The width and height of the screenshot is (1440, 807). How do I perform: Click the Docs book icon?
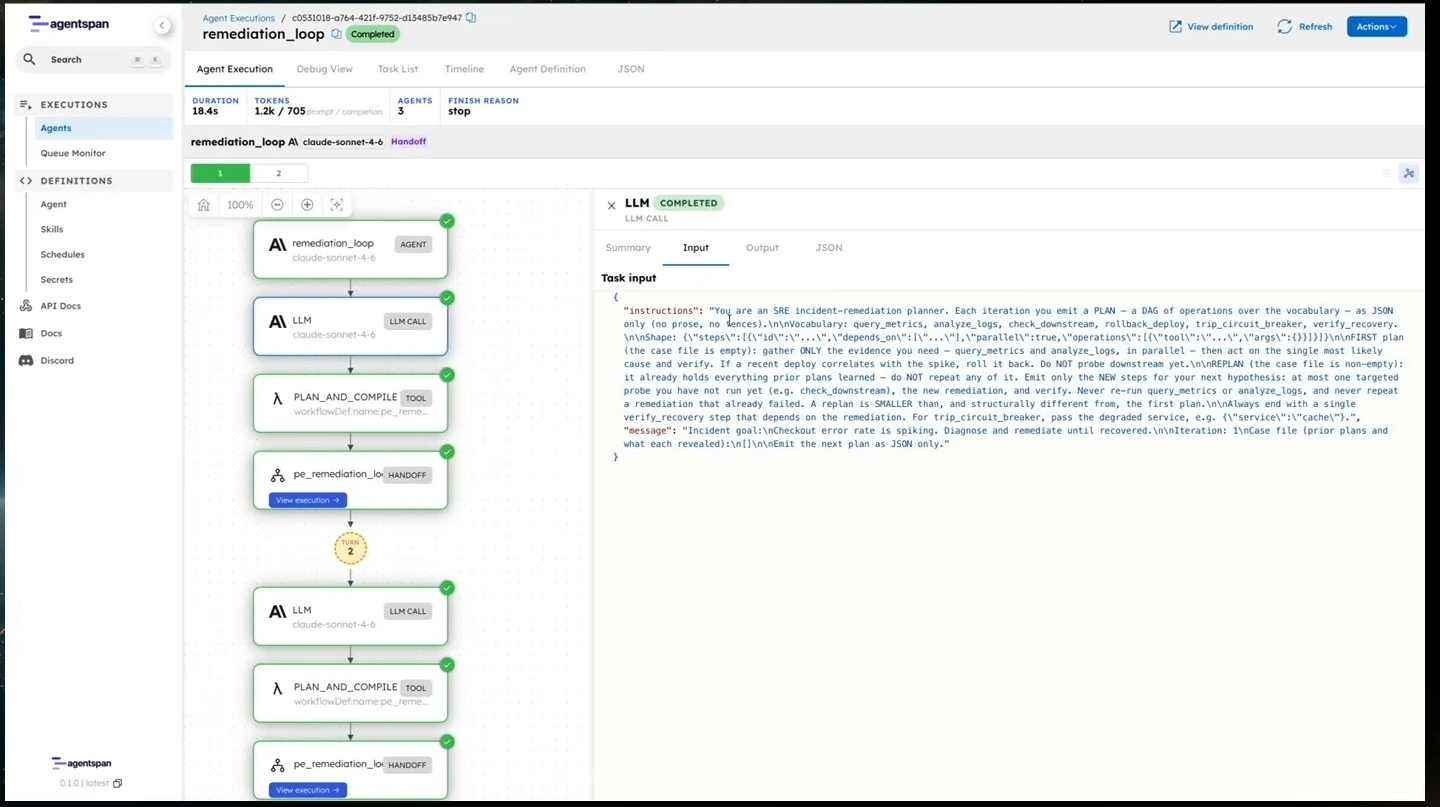[x=26, y=333]
